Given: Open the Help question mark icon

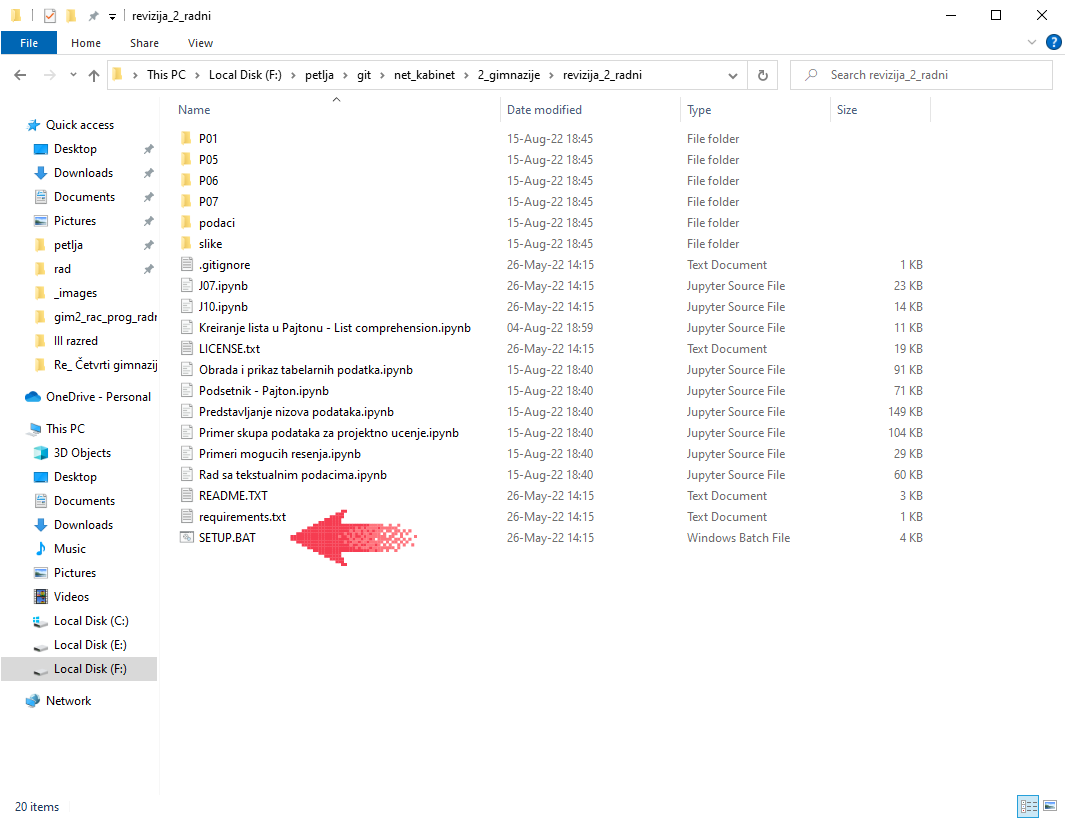Looking at the screenshot, I should pyautogui.click(x=1053, y=42).
